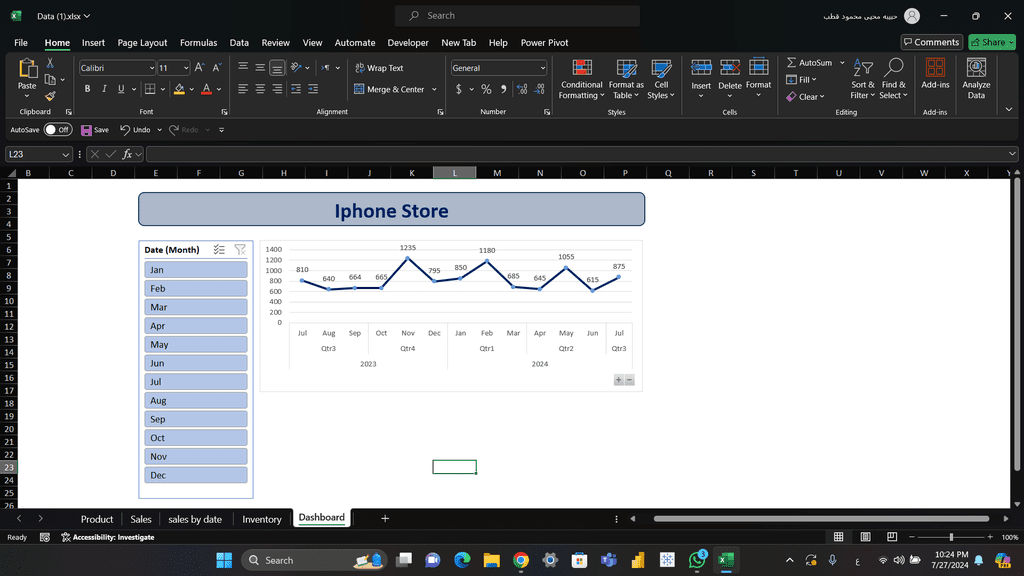Open the File menu
This screenshot has height=576, width=1024.
click(x=21, y=42)
